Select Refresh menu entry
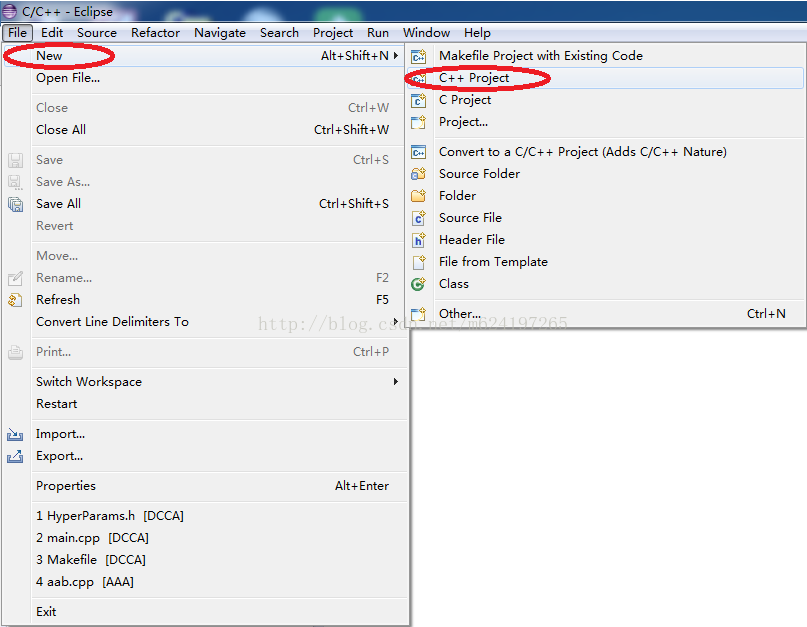This screenshot has height=627, width=807. tap(205, 300)
